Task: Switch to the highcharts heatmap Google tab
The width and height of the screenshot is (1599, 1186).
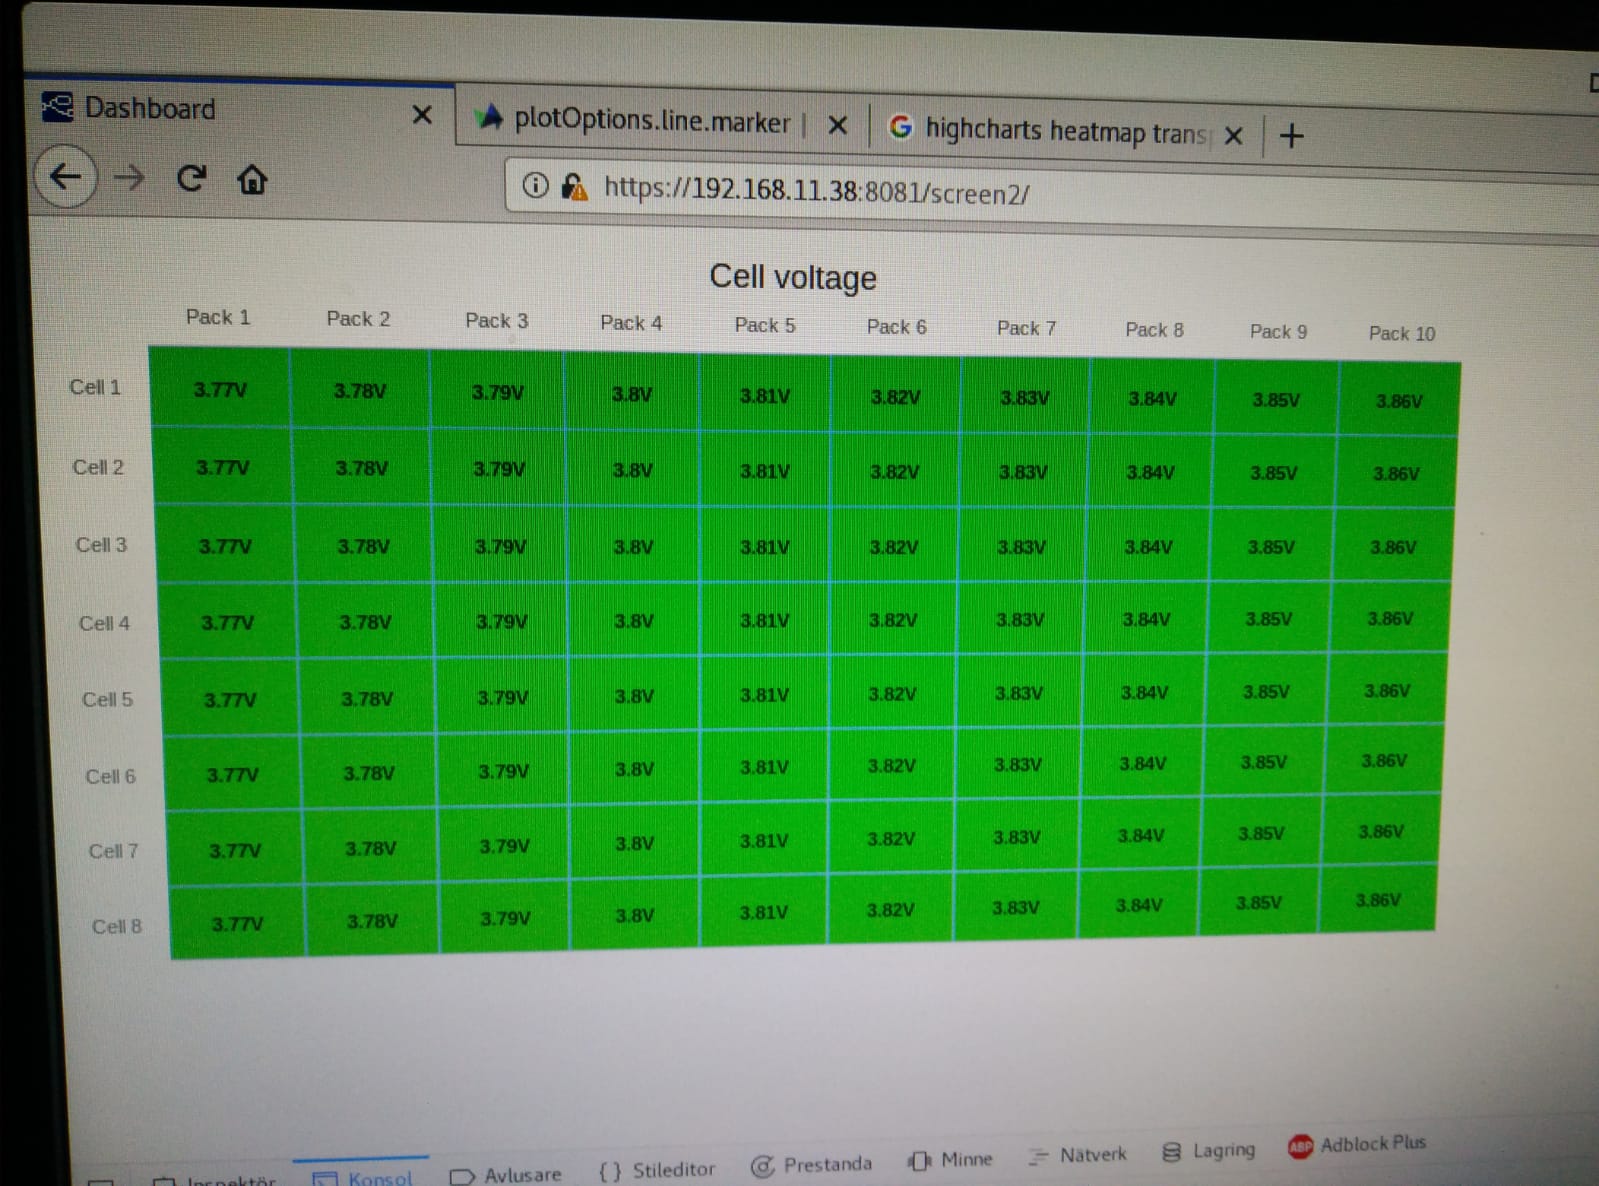Action: pyautogui.click(x=1067, y=131)
